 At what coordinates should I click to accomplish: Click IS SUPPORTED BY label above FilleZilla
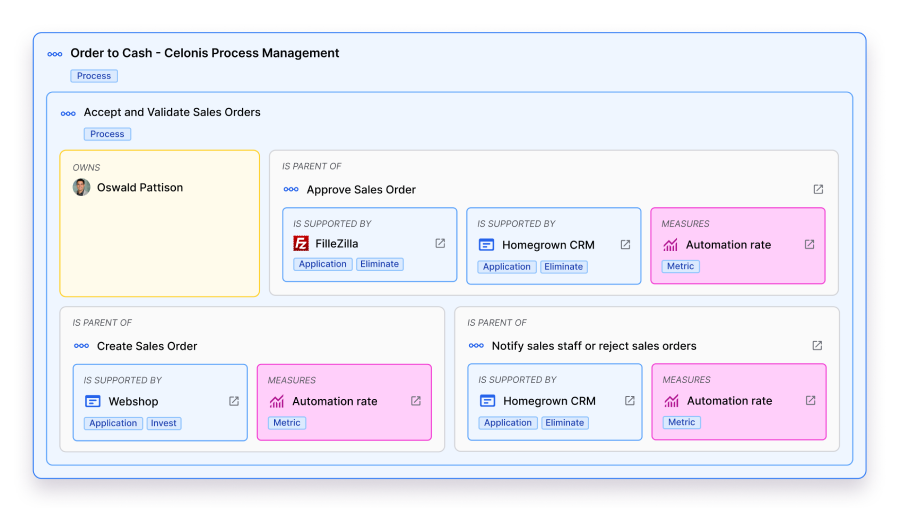click(332, 224)
